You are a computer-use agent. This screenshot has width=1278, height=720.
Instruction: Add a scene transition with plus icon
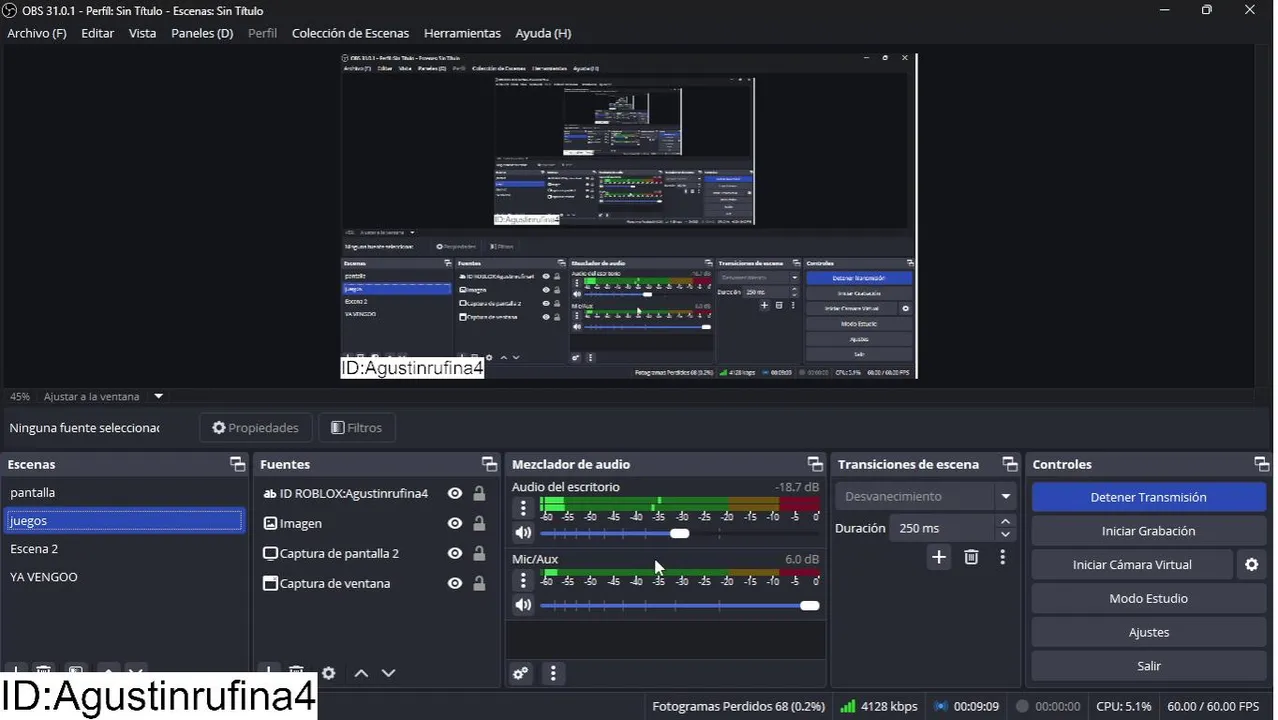pos(938,557)
